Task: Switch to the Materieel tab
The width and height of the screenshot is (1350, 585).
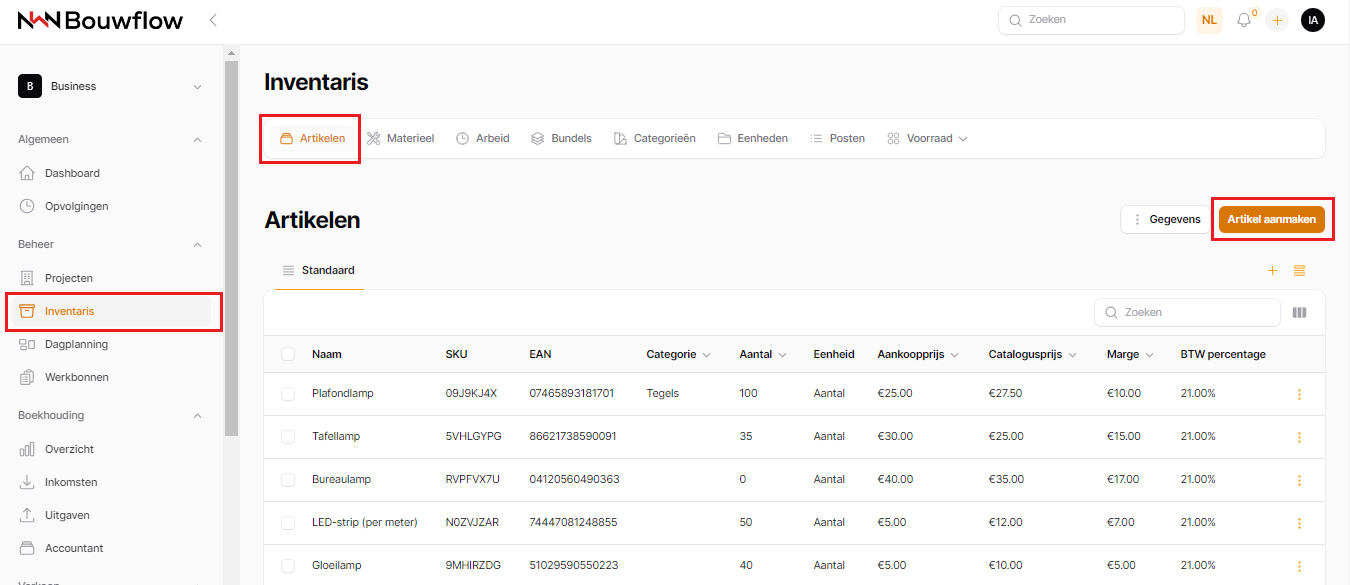Action: tap(400, 138)
